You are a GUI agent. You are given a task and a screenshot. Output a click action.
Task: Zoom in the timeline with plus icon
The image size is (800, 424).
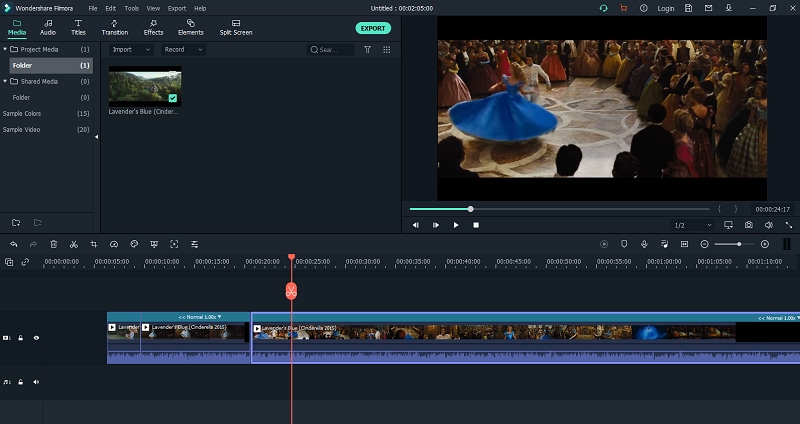[x=765, y=244]
